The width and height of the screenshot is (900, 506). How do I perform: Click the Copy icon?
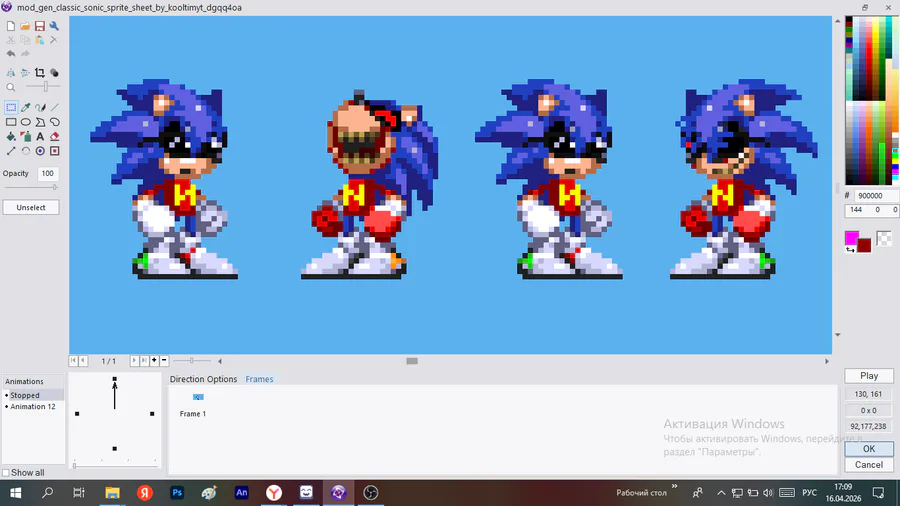coord(25,40)
